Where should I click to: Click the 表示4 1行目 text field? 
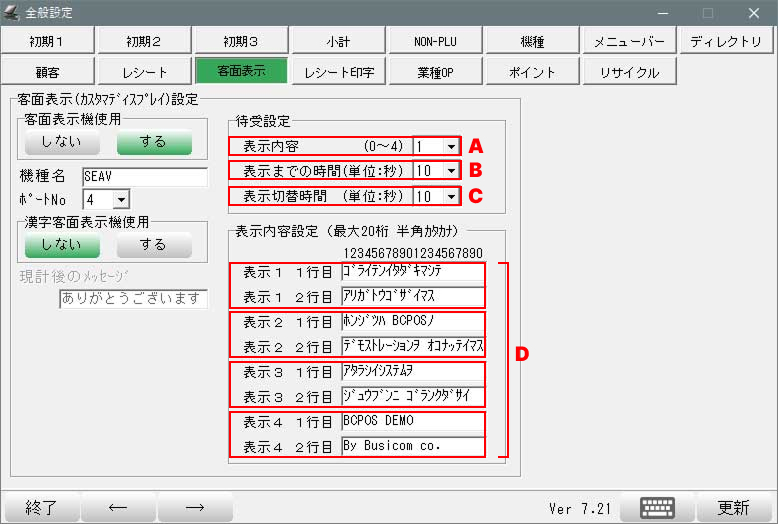412,422
